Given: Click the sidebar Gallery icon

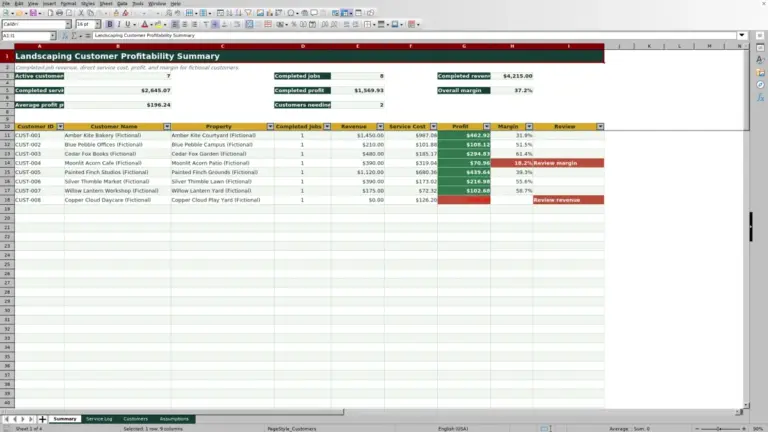Looking at the screenshot, I should point(760,72).
